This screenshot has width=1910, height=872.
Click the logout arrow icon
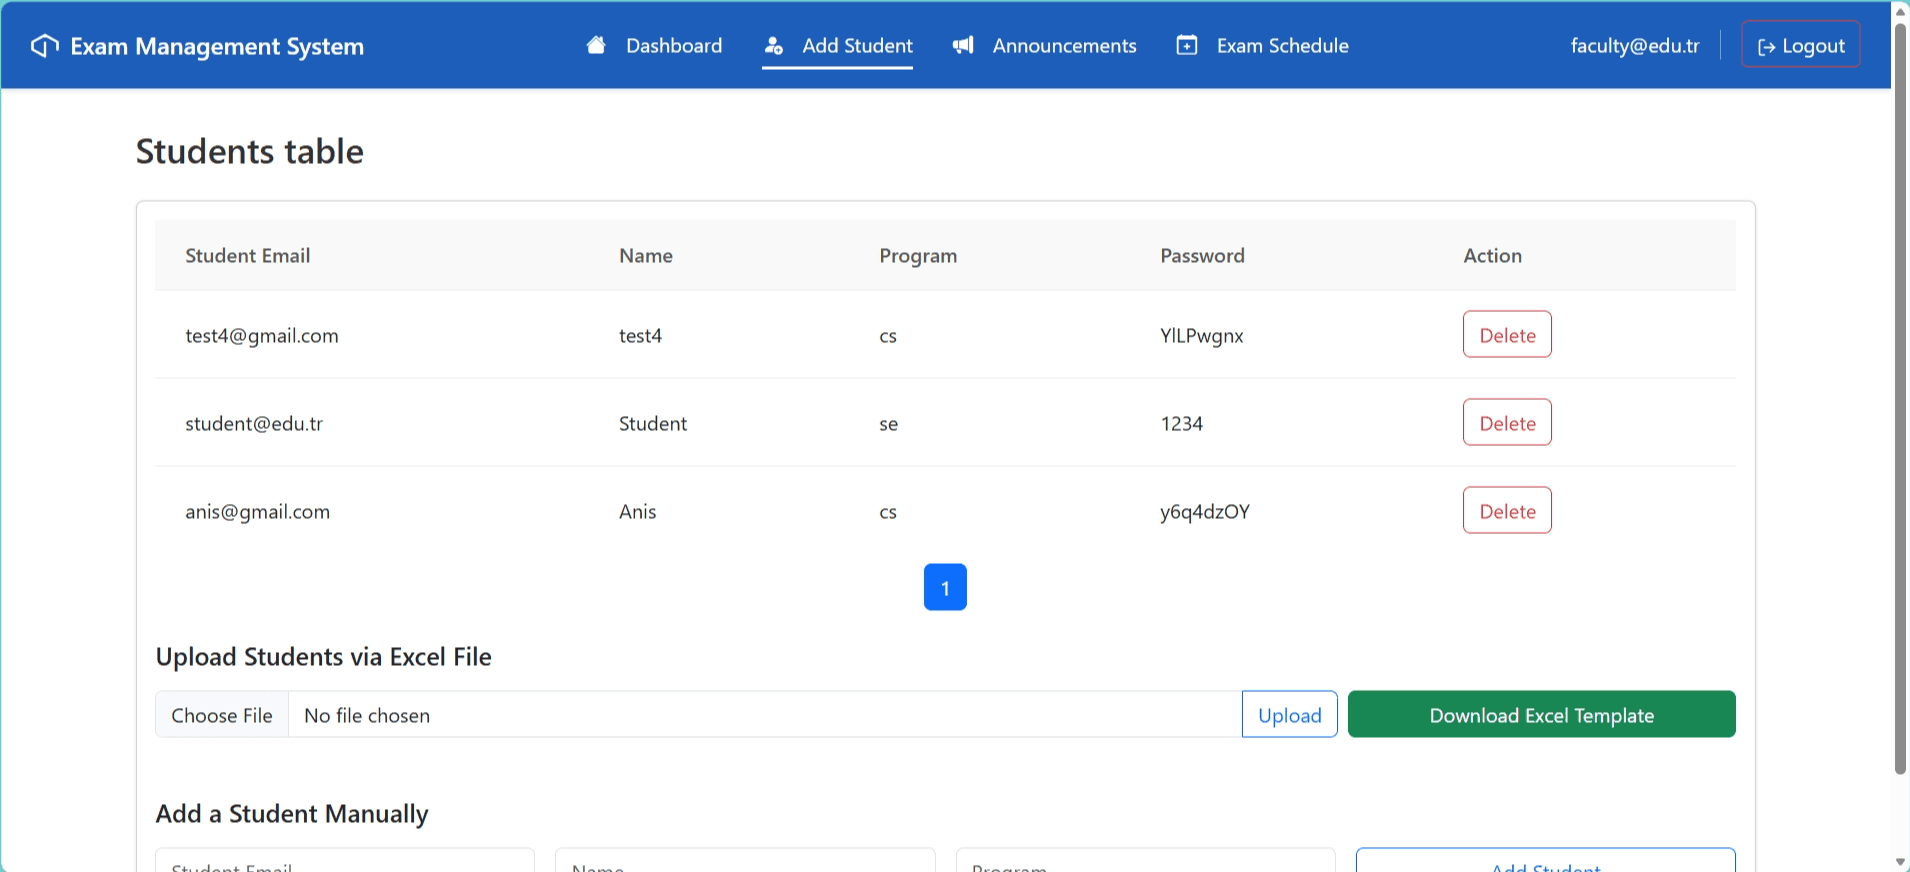click(x=1767, y=47)
